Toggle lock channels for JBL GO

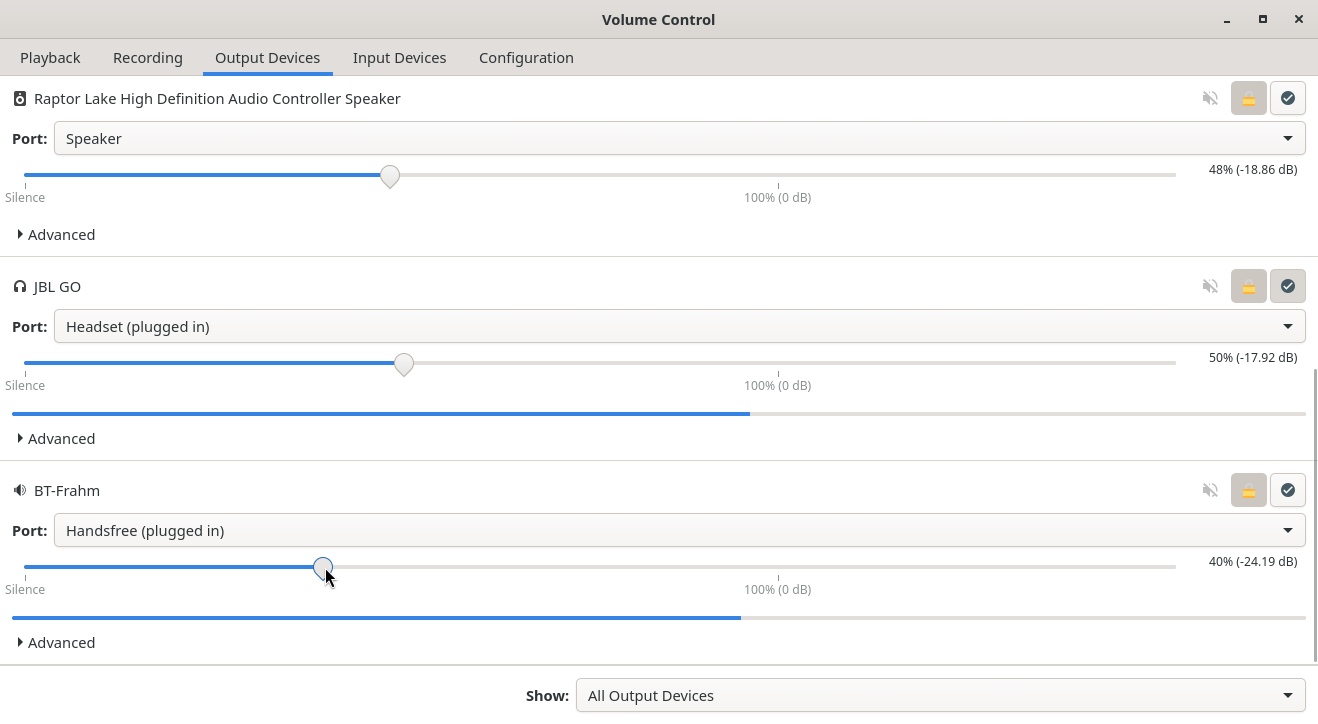tap(1248, 286)
